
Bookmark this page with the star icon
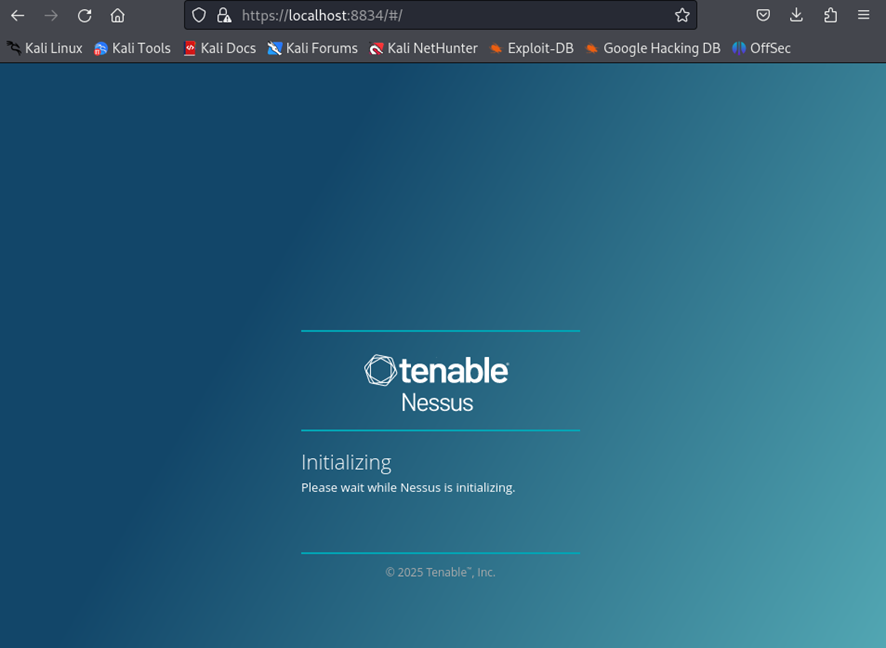pos(682,15)
